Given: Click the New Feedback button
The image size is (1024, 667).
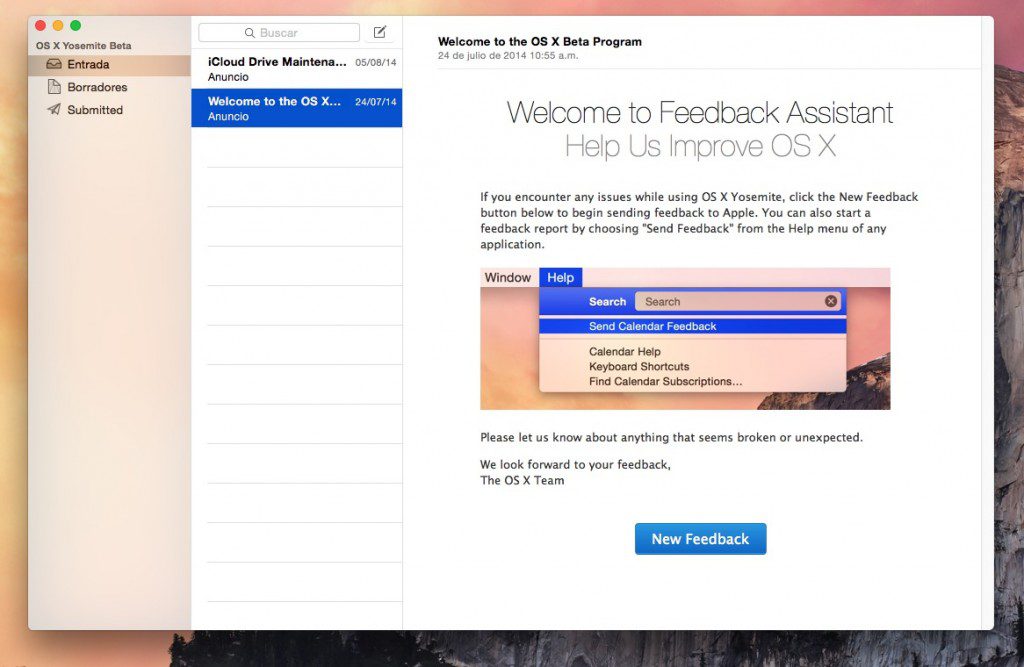Looking at the screenshot, I should tap(700, 539).
